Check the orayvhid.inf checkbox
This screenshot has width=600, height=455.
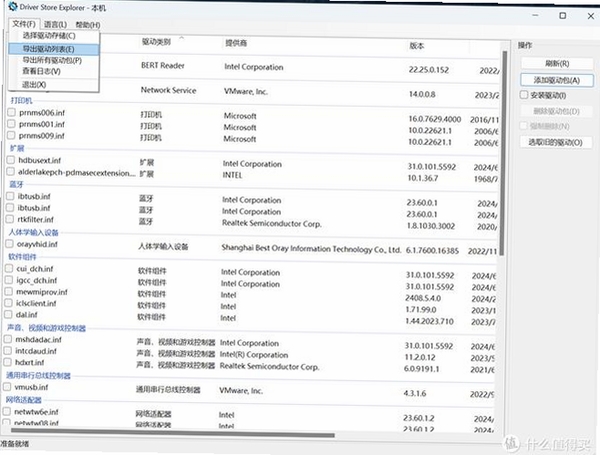tap(10, 244)
